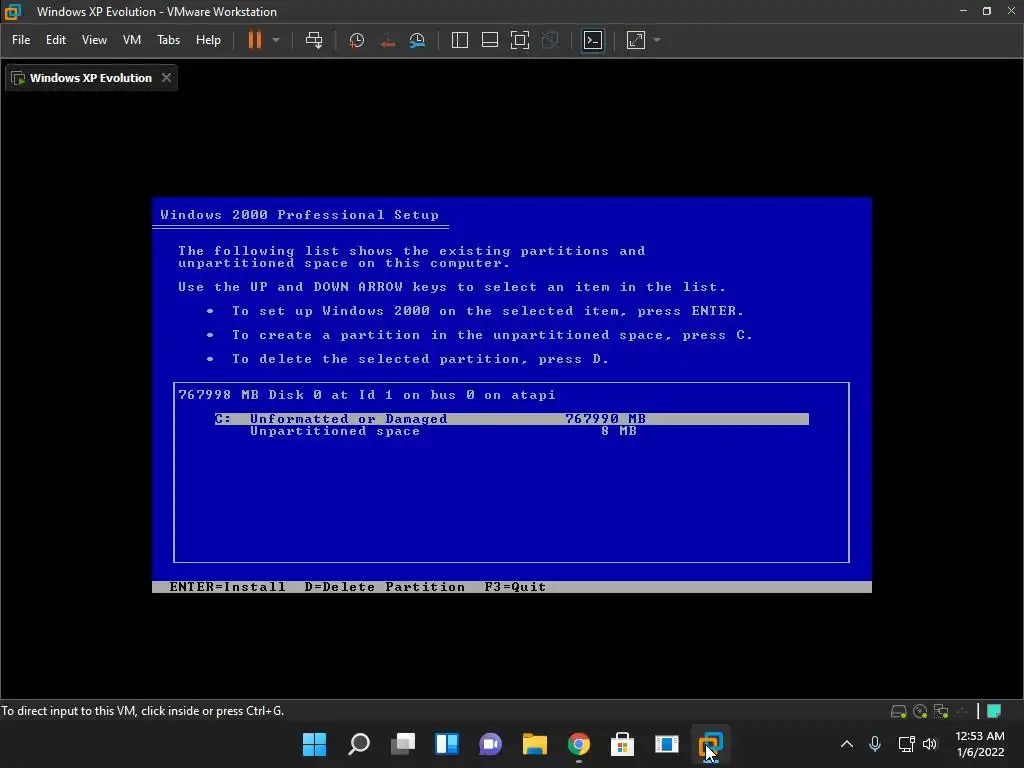Open network settings from tray
This screenshot has width=1024, height=768.
click(x=906, y=744)
